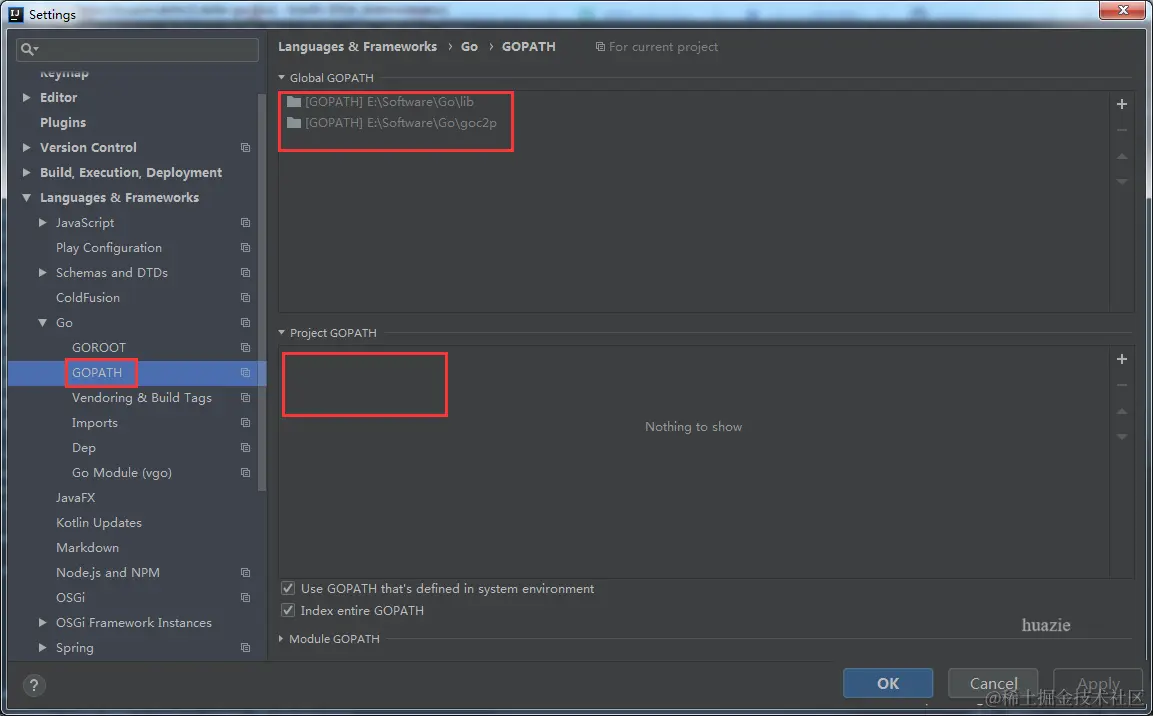
Task: Focus the settings search field
Action: click(138, 49)
